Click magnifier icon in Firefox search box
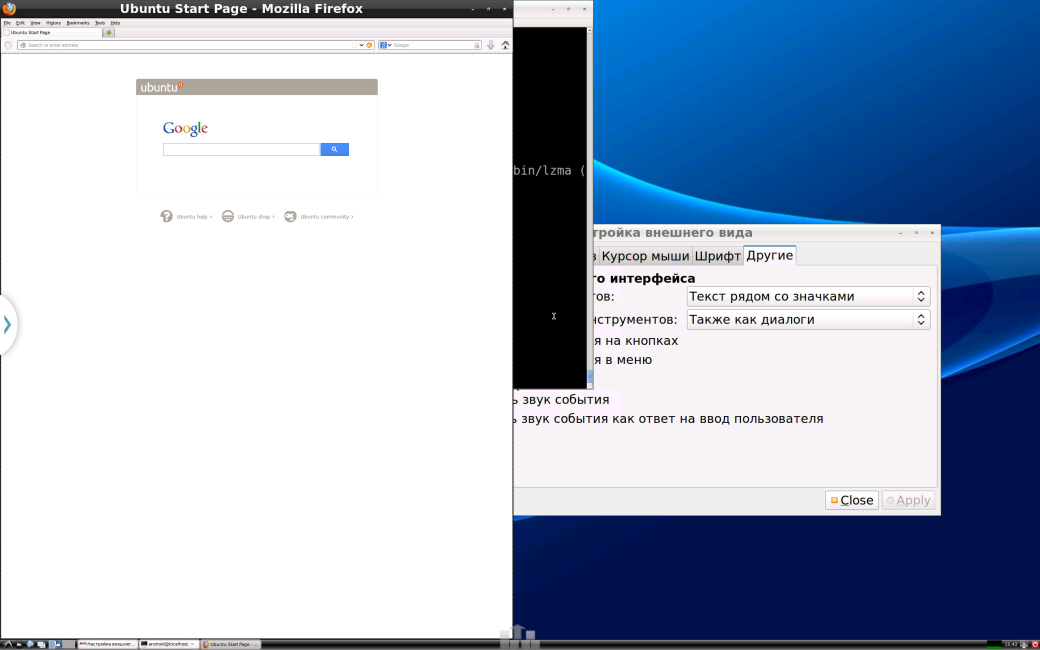The image size is (1040, 650). [x=476, y=45]
